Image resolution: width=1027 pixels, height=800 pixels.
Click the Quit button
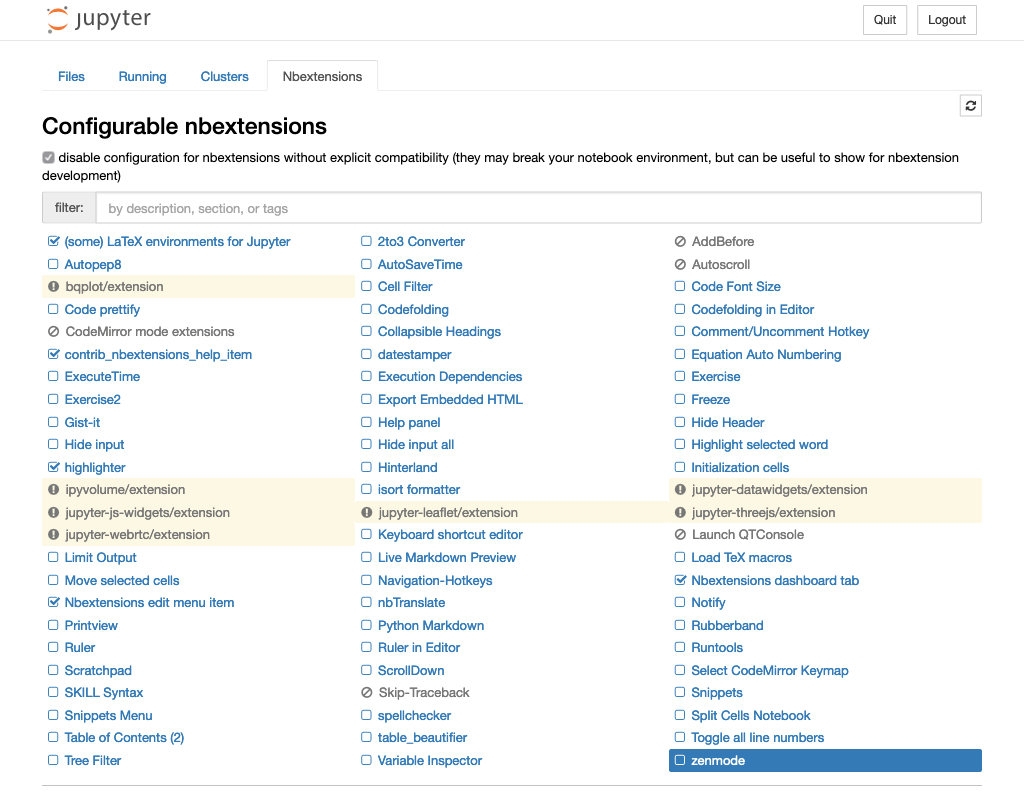click(x=884, y=20)
